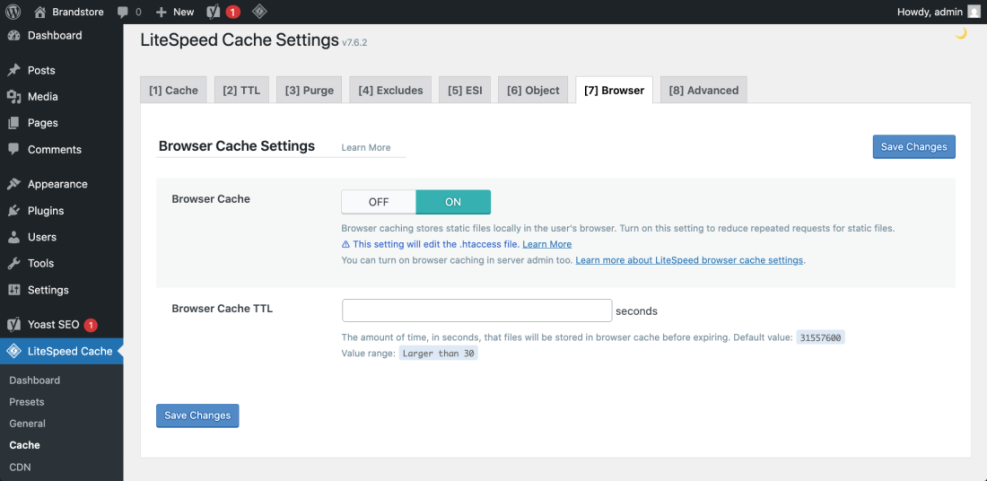
Task: Click the Larger than 30 value
Action: (438, 353)
